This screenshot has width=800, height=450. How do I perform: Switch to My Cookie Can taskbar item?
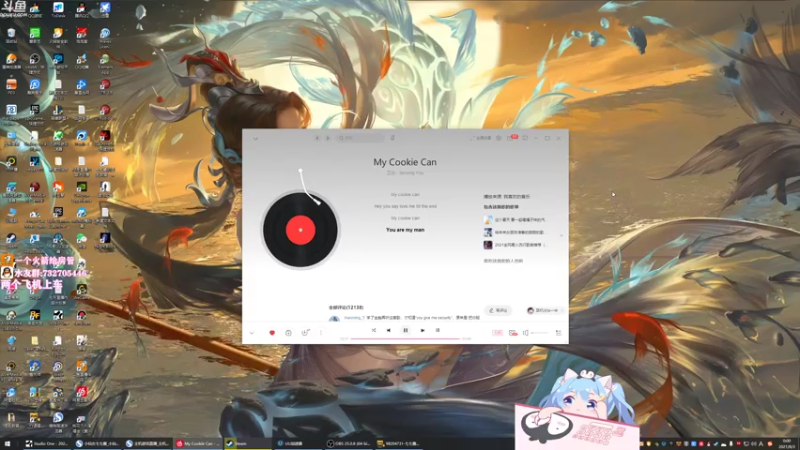click(x=198, y=444)
